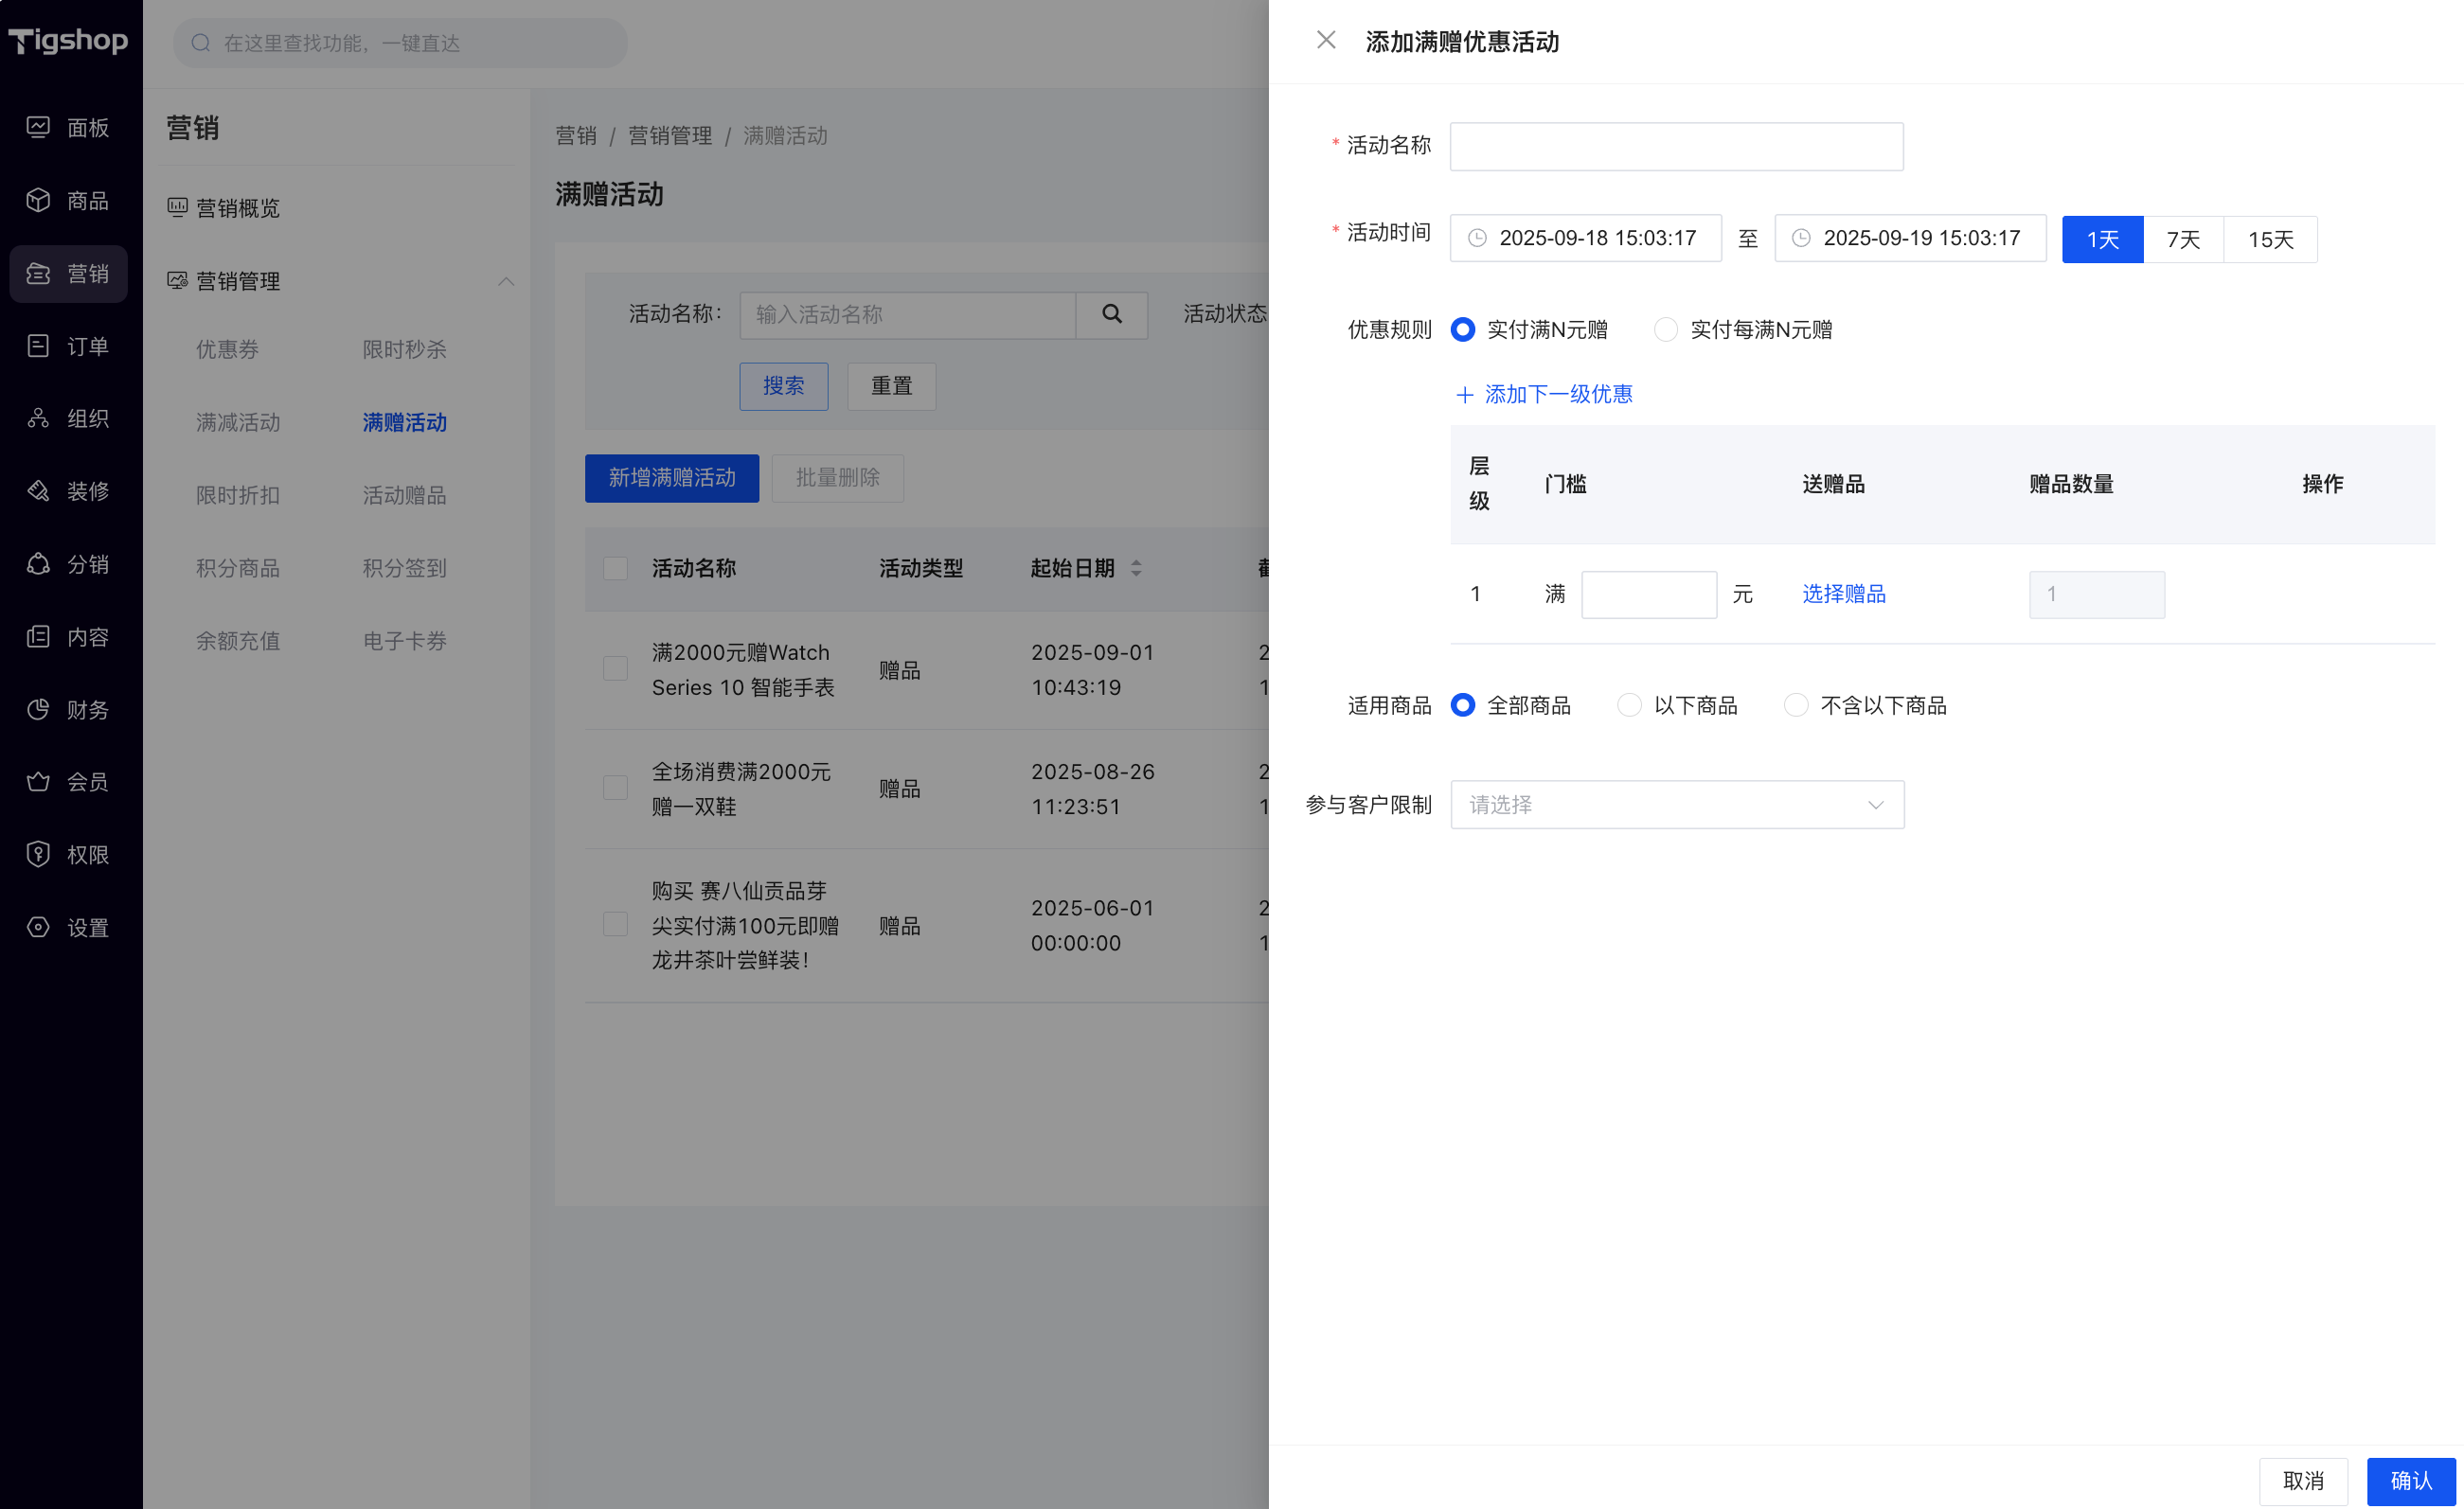Open 电子卡券 submenu item
2464x1509 pixels.
[x=405, y=641]
